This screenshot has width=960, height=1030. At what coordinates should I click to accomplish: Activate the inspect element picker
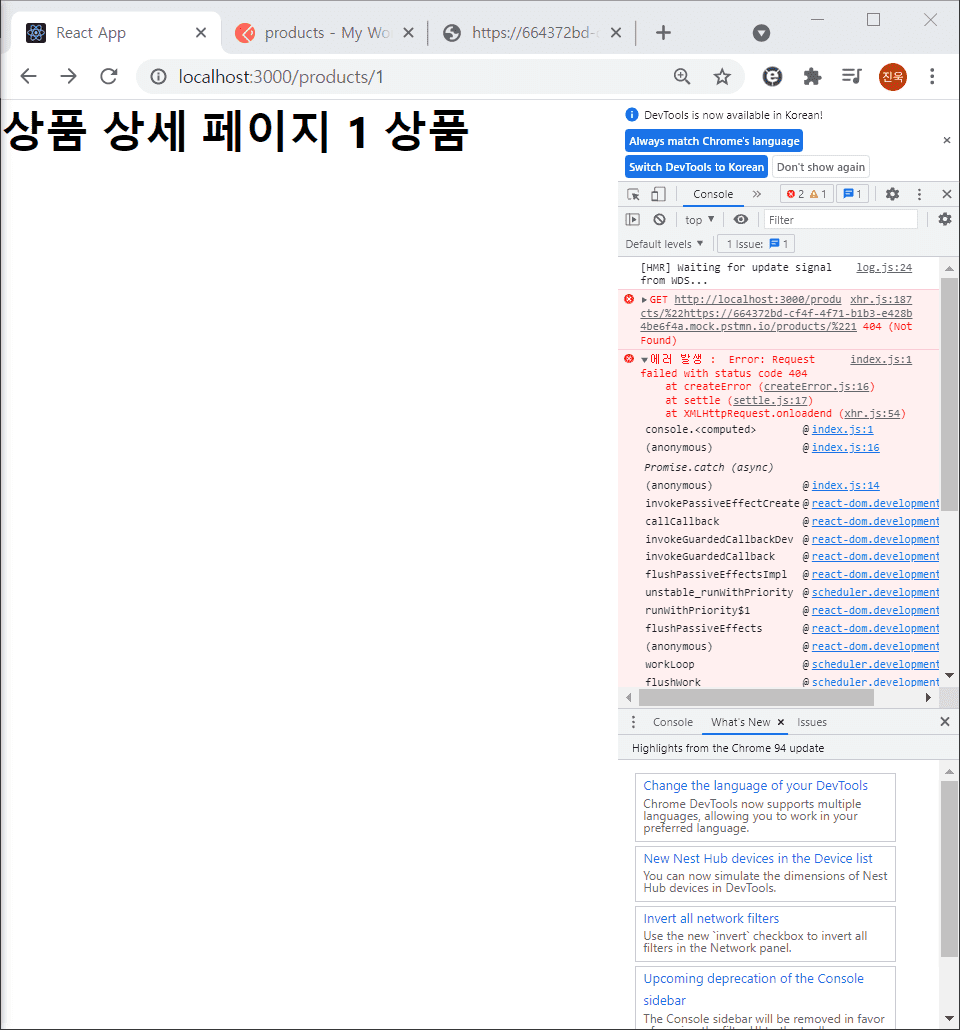pyautogui.click(x=633, y=194)
